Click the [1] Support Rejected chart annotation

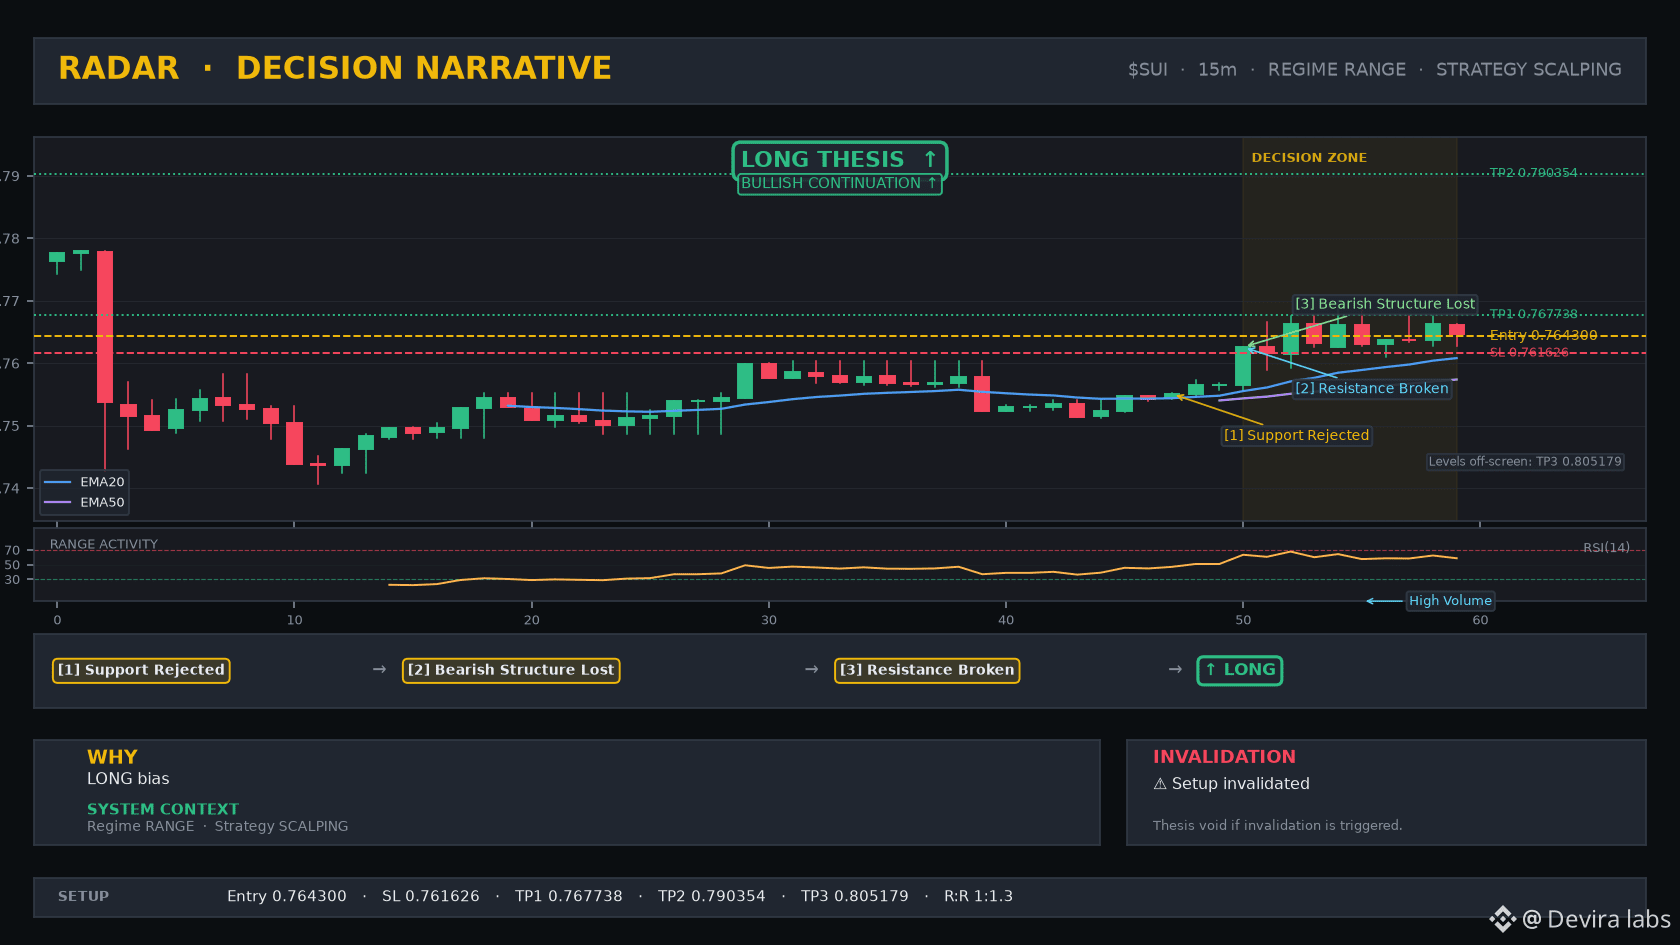1296,435
